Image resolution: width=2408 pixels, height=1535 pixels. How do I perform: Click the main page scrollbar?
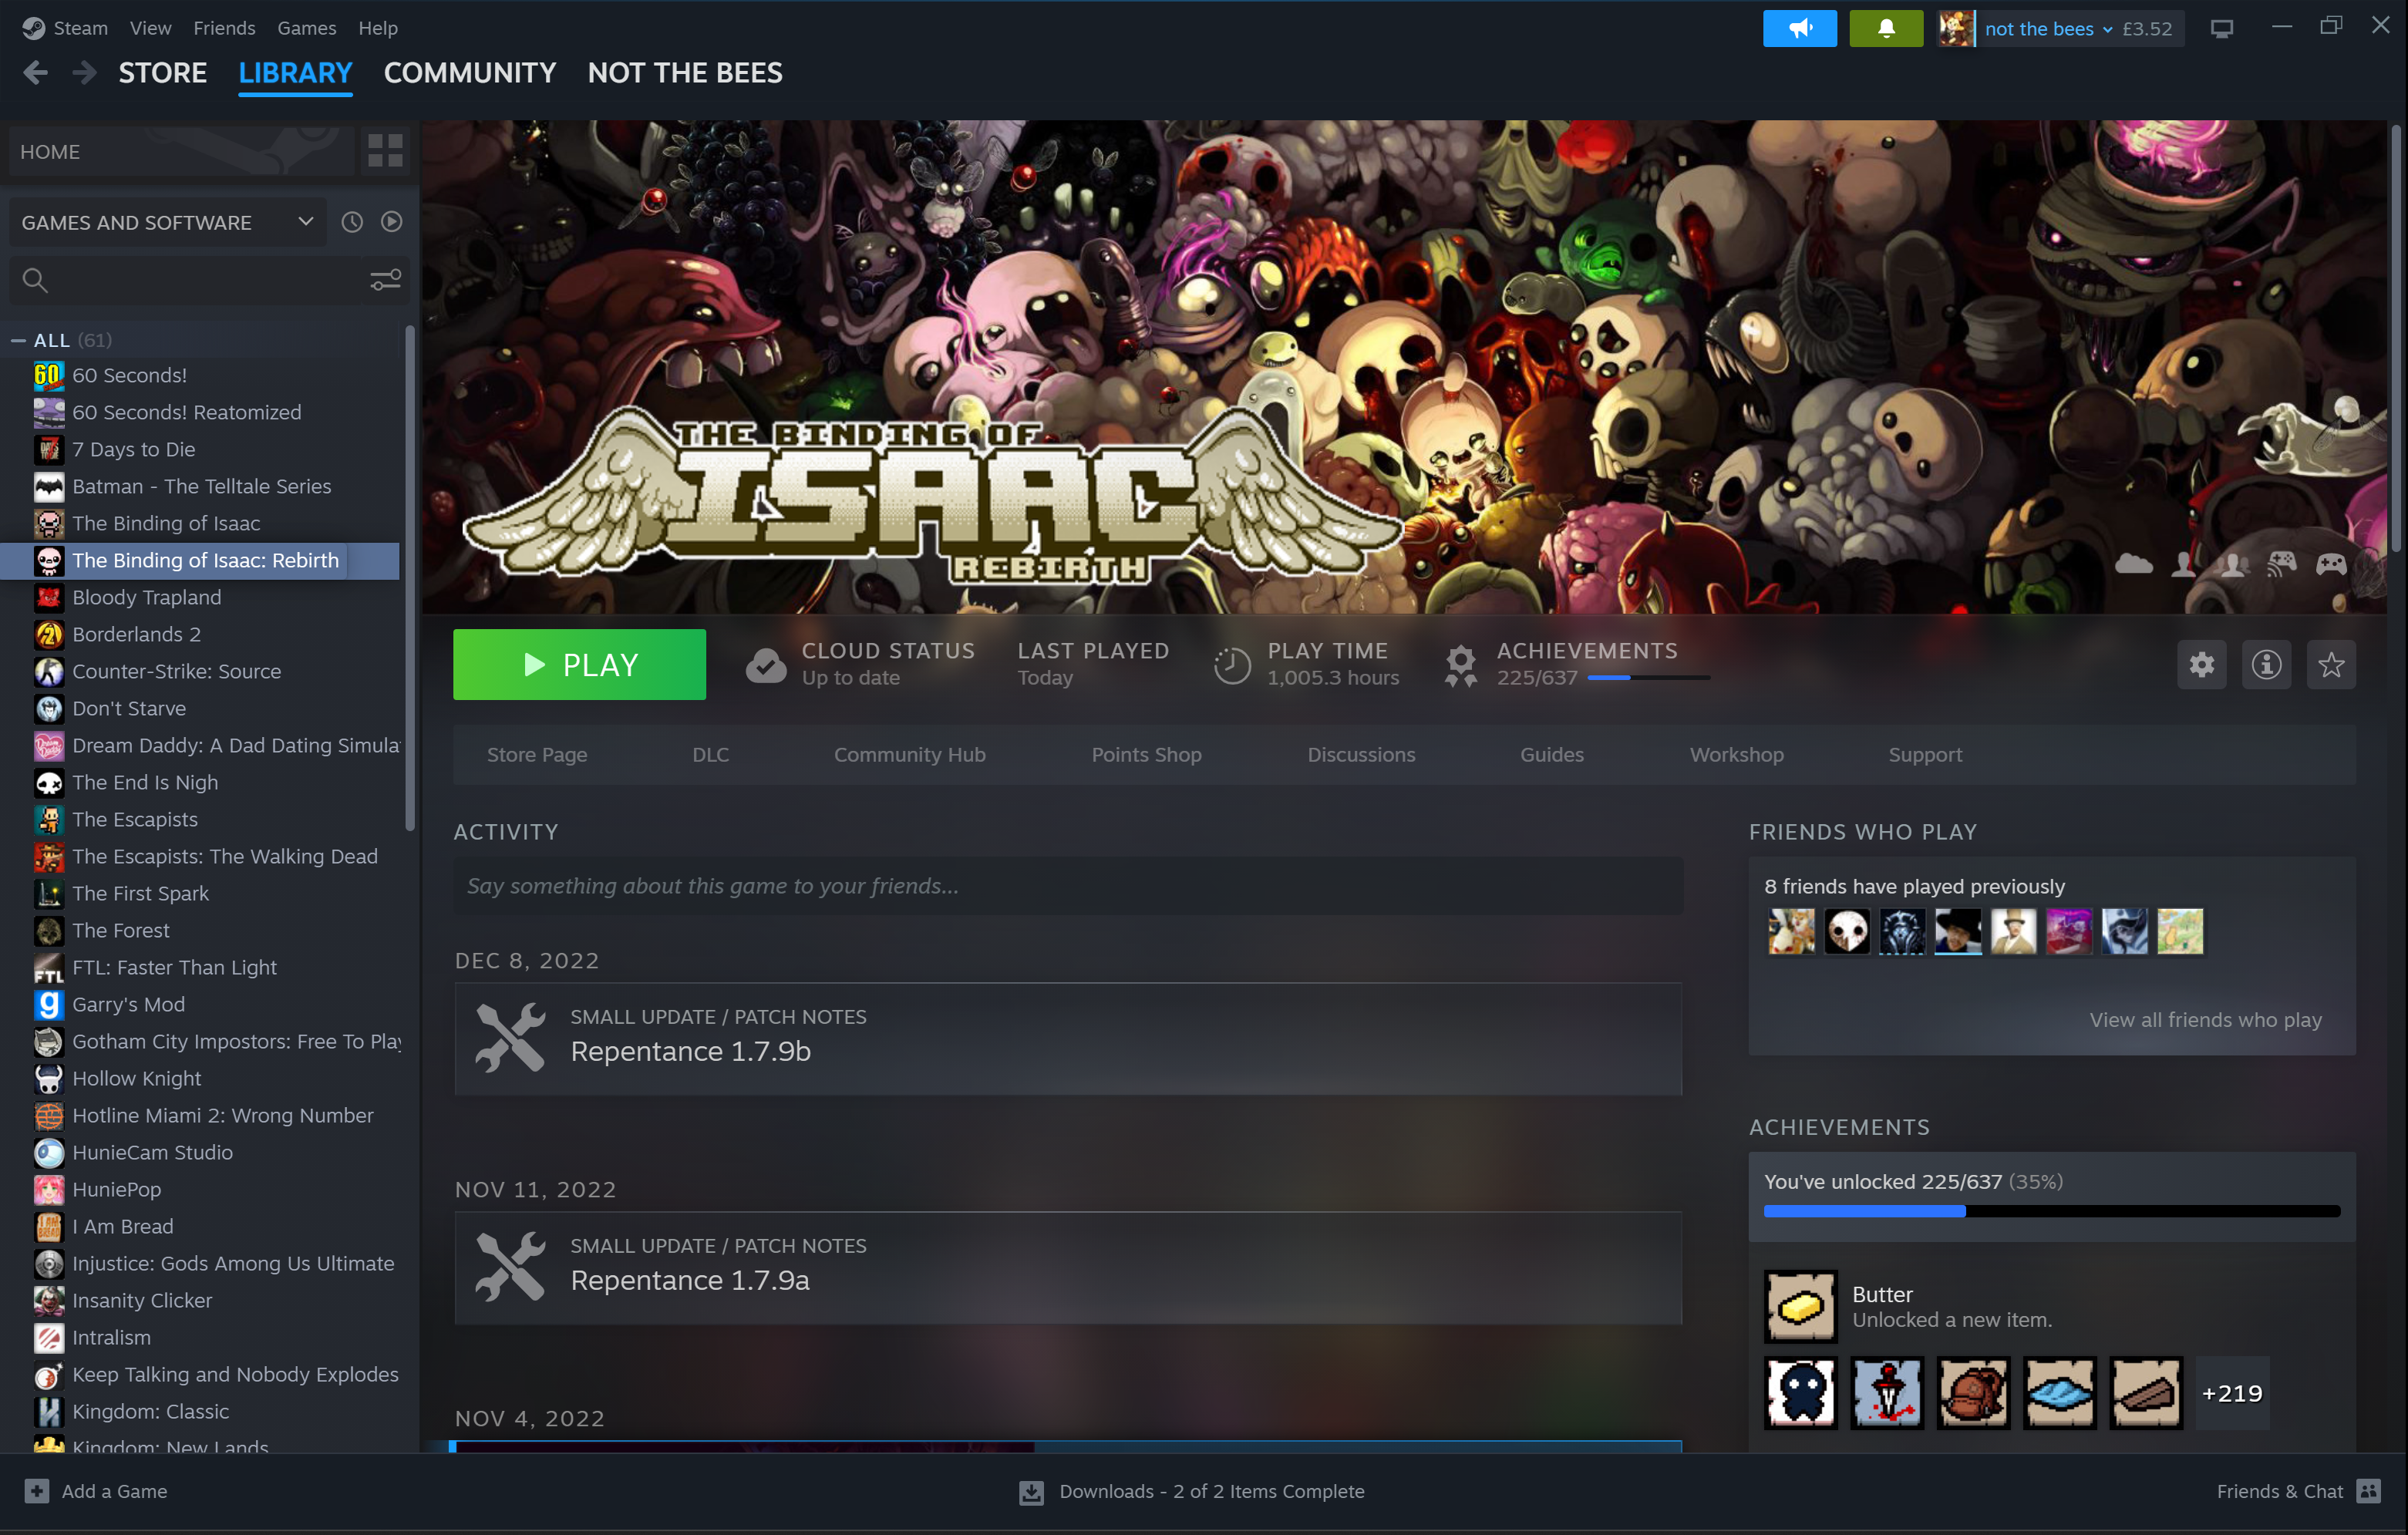coord(2395,338)
